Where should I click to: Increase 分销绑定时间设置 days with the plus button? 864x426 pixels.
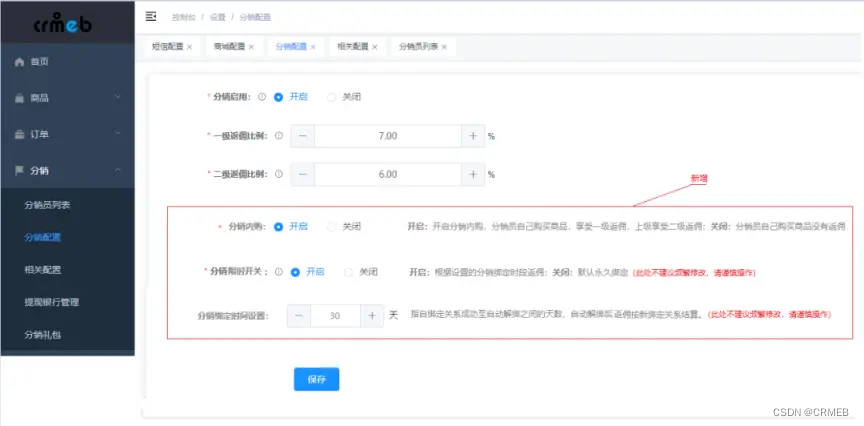[x=372, y=316]
